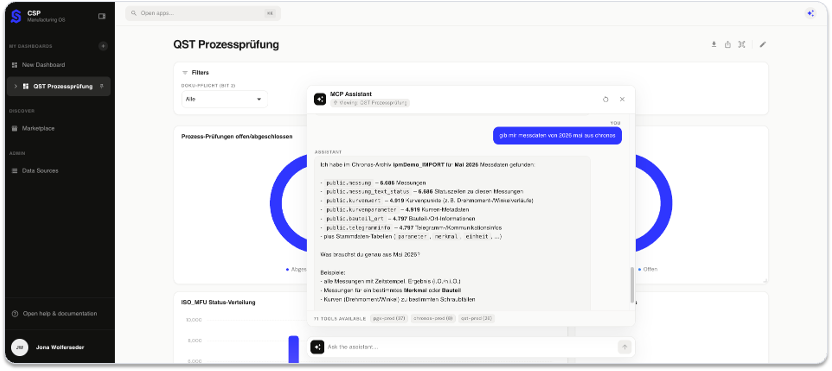Open the Doku-Pflicht 'Alle' dropdown
The image size is (832, 371).
pyautogui.click(x=224, y=99)
